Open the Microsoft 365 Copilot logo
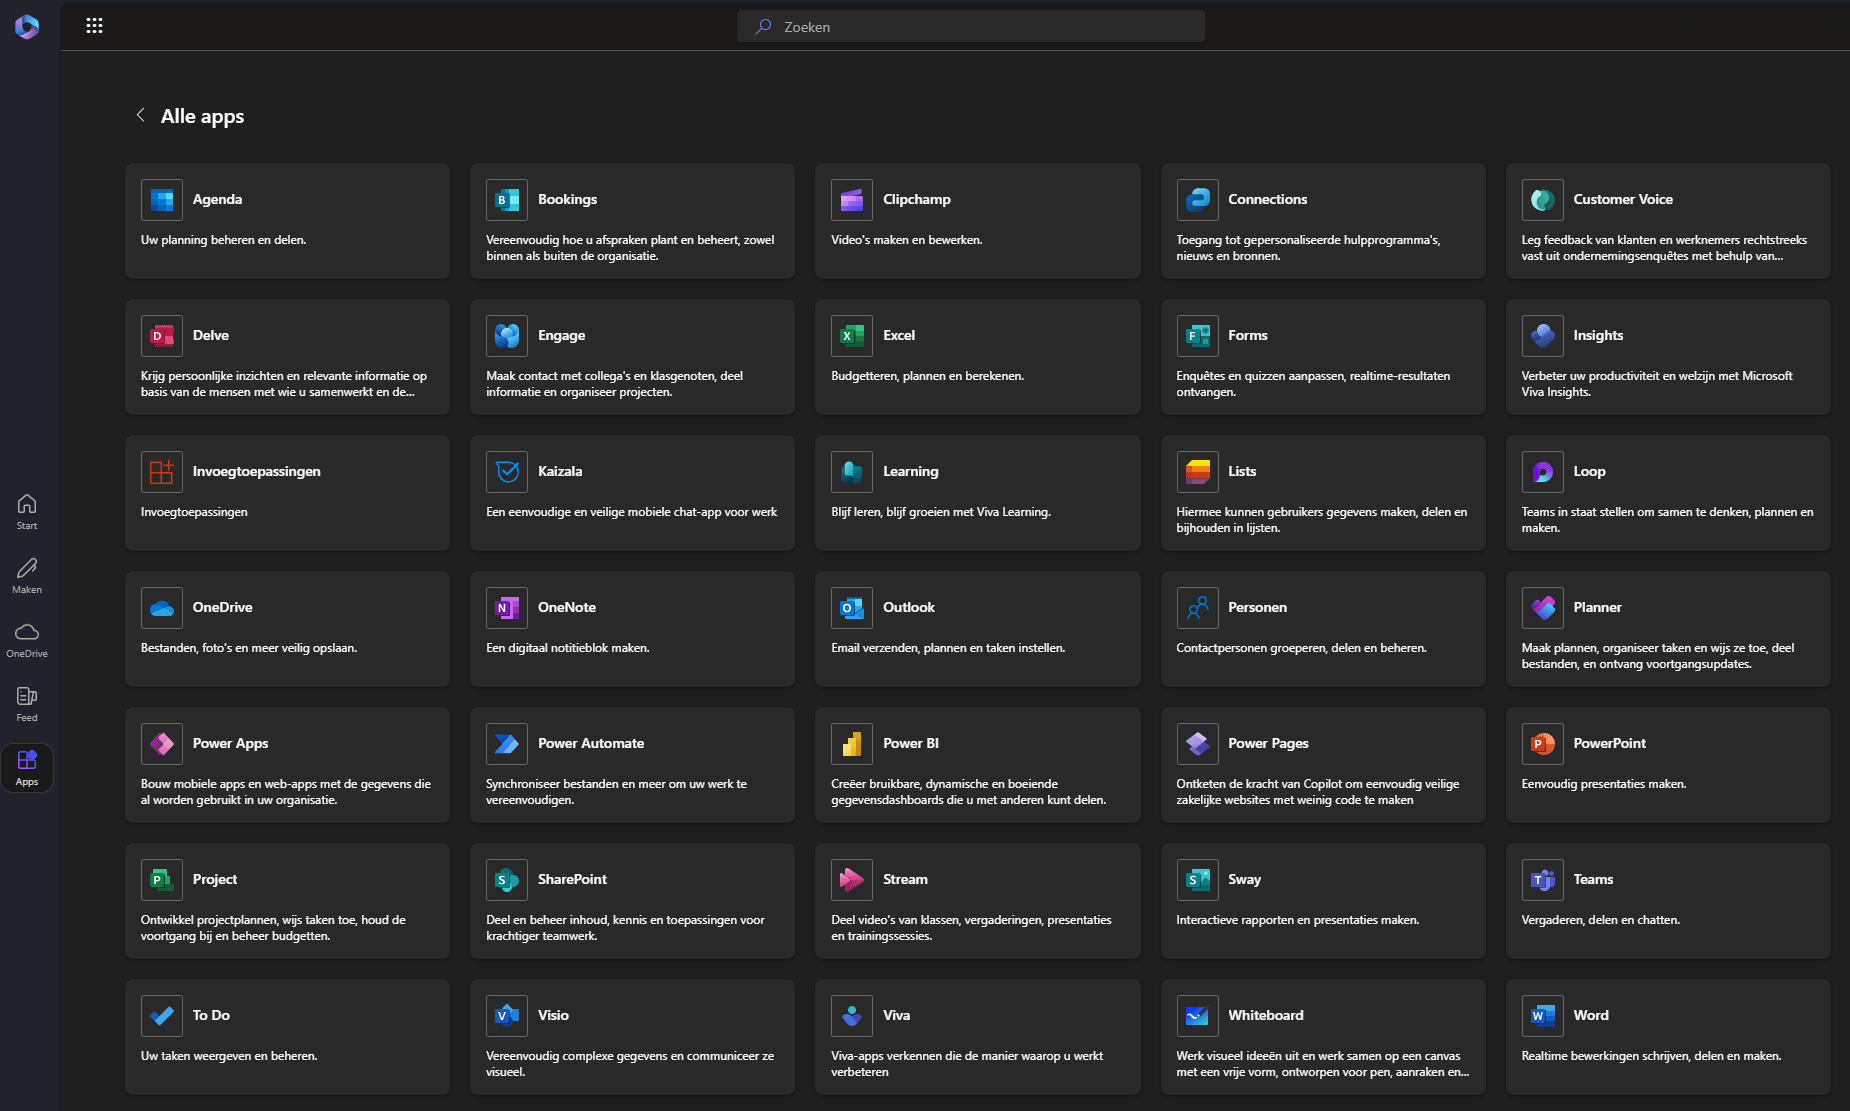1850x1111 pixels. [27, 27]
